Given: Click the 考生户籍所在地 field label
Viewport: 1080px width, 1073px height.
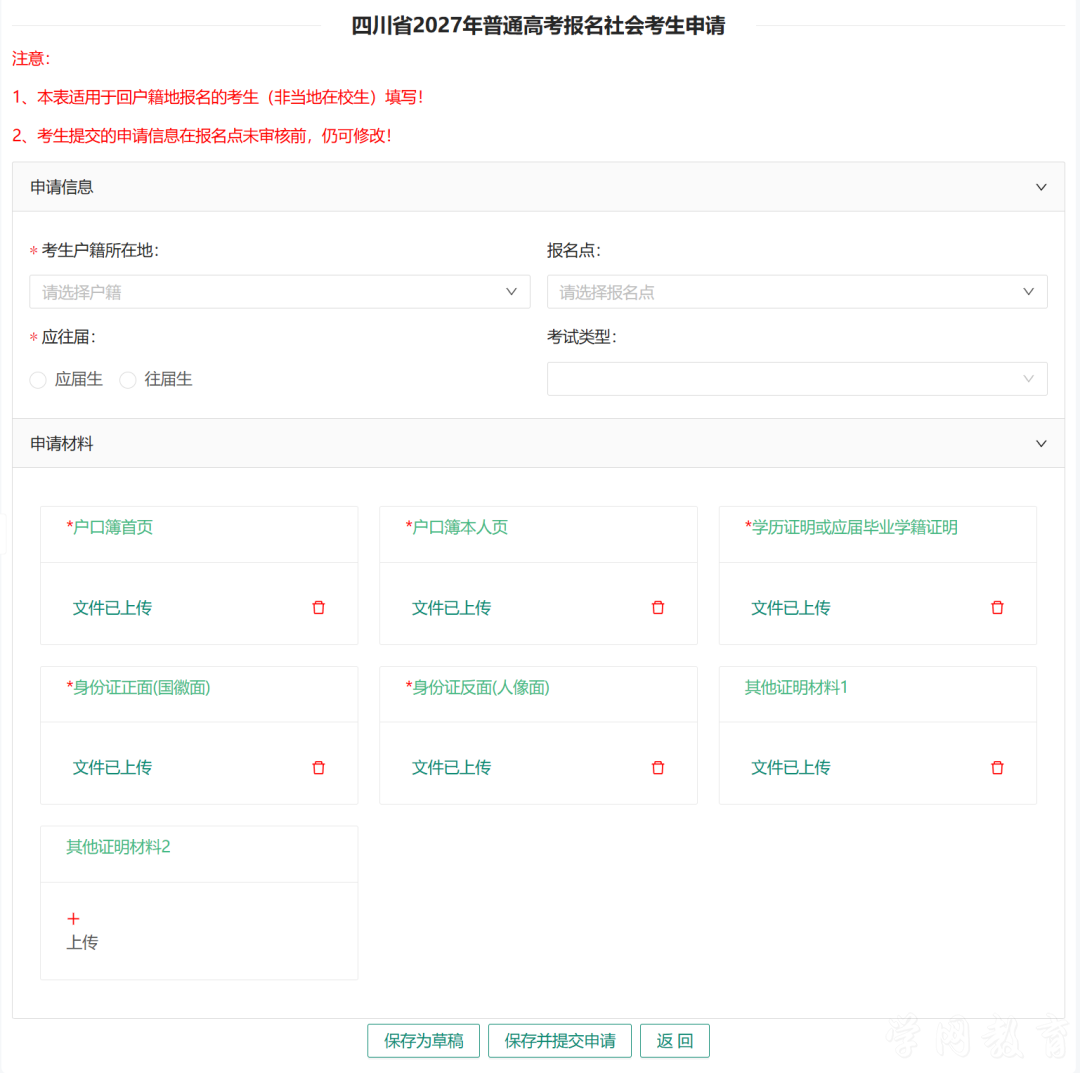Looking at the screenshot, I should (x=100, y=251).
